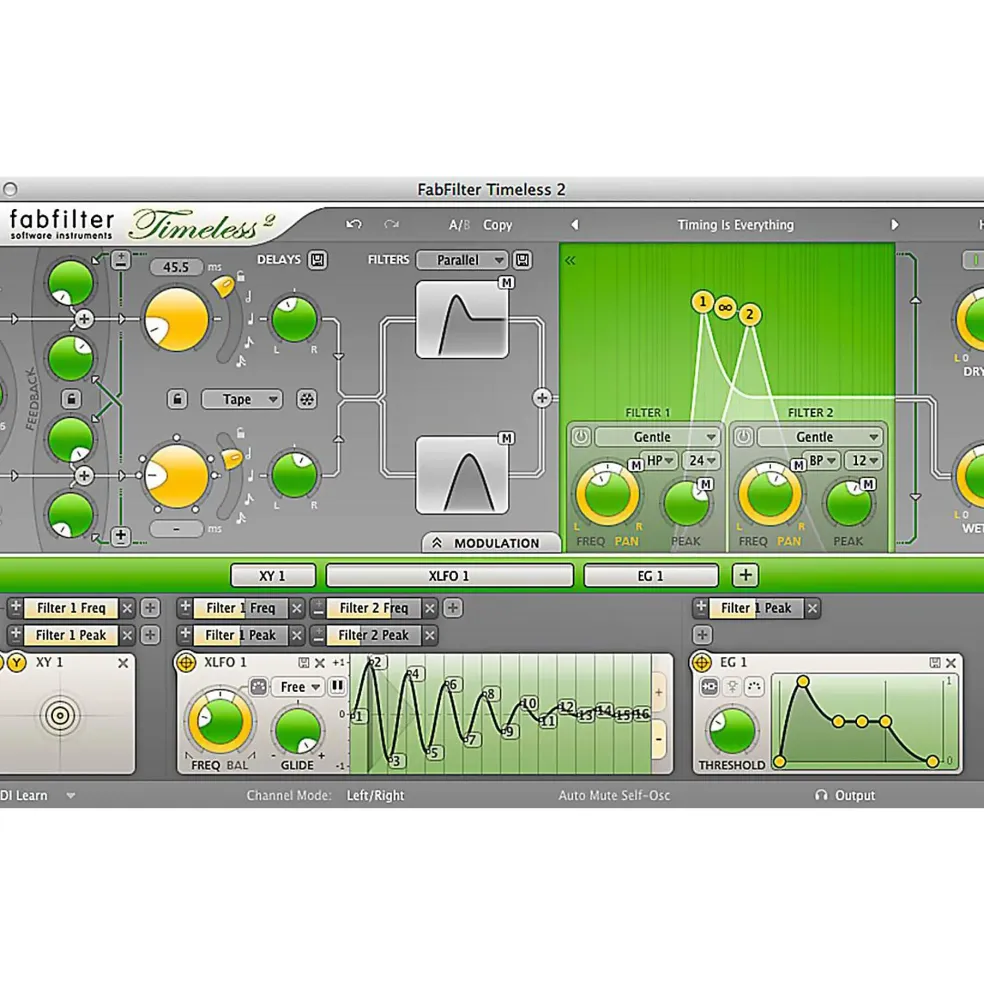Open the Tape delay mode dropdown

point(242,399)
